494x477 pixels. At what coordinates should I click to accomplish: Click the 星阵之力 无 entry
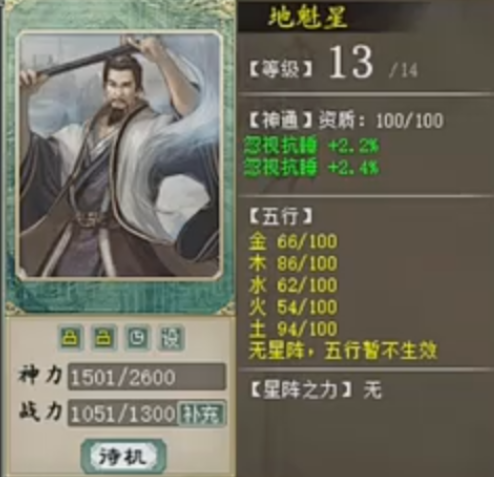pos(315,390)
